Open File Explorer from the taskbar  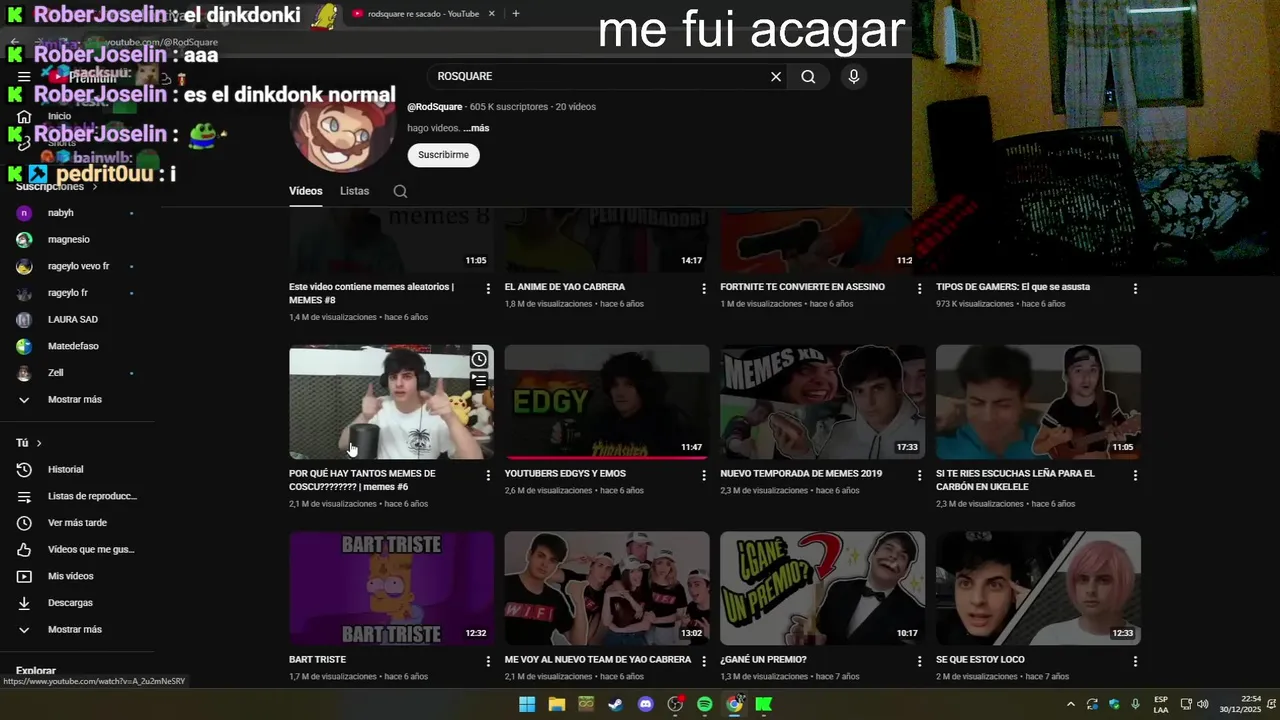click(557, 704)
